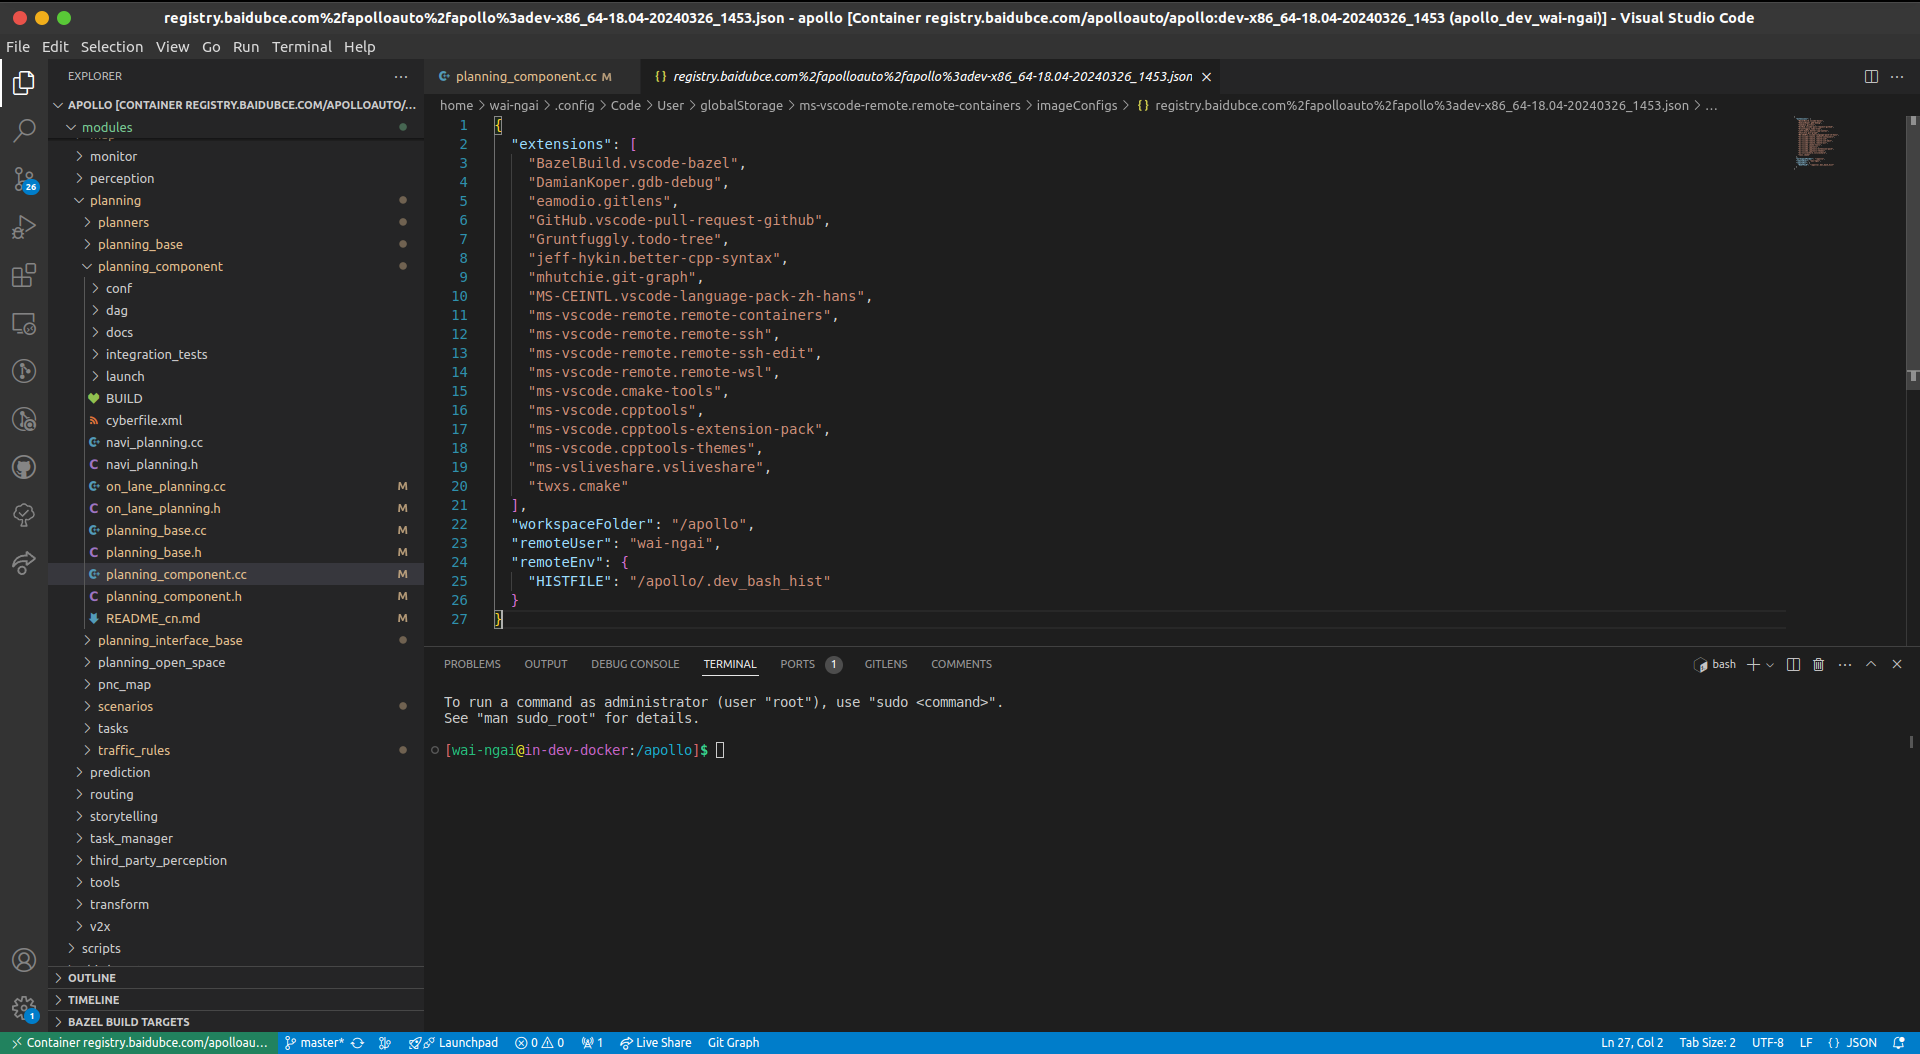
Task: Open the Extensions view
Action: [x=24, y=276]
